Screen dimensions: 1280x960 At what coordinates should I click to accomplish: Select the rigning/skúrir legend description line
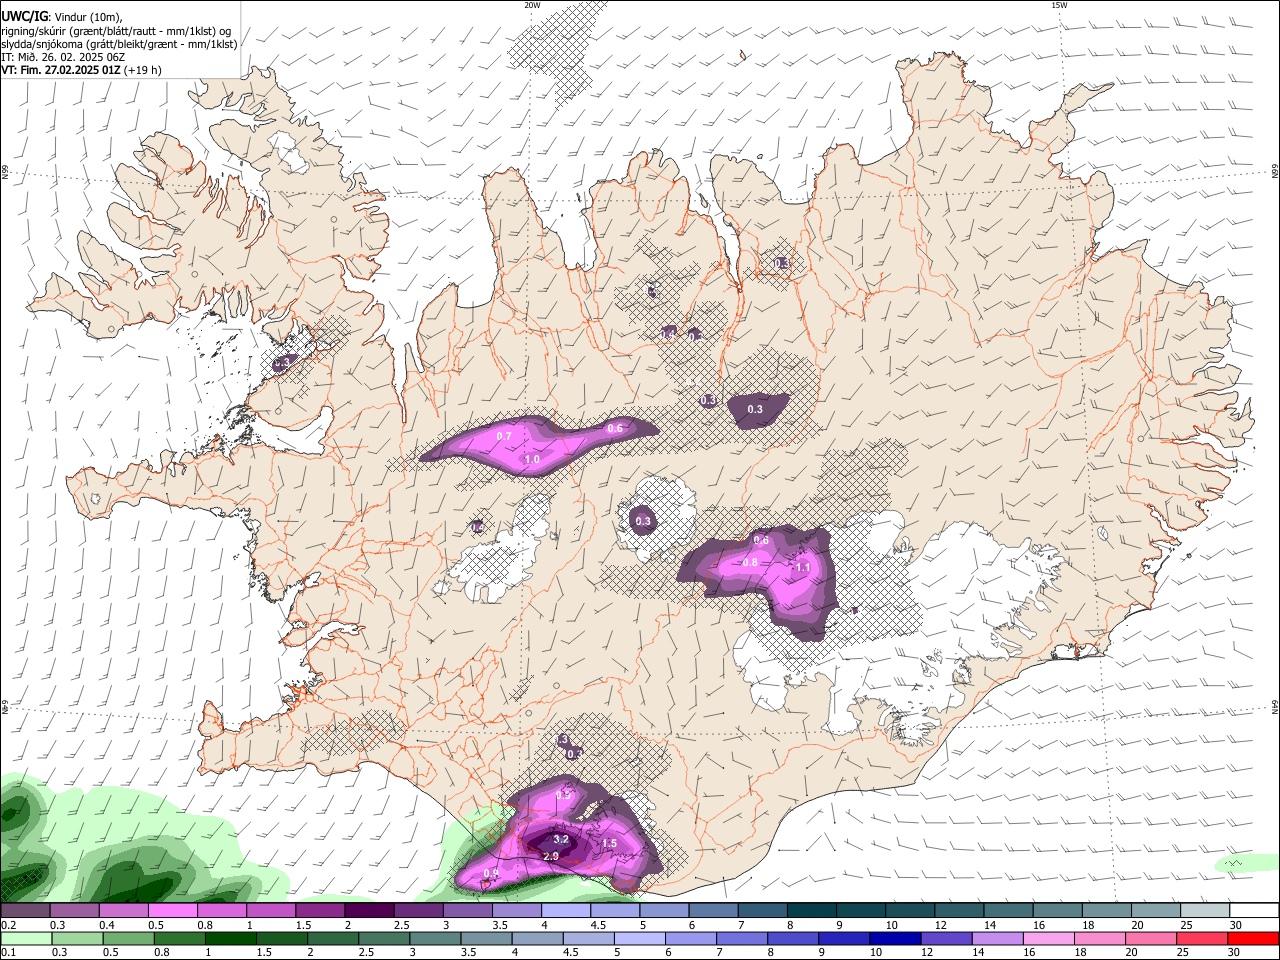(x=116, y=30)
